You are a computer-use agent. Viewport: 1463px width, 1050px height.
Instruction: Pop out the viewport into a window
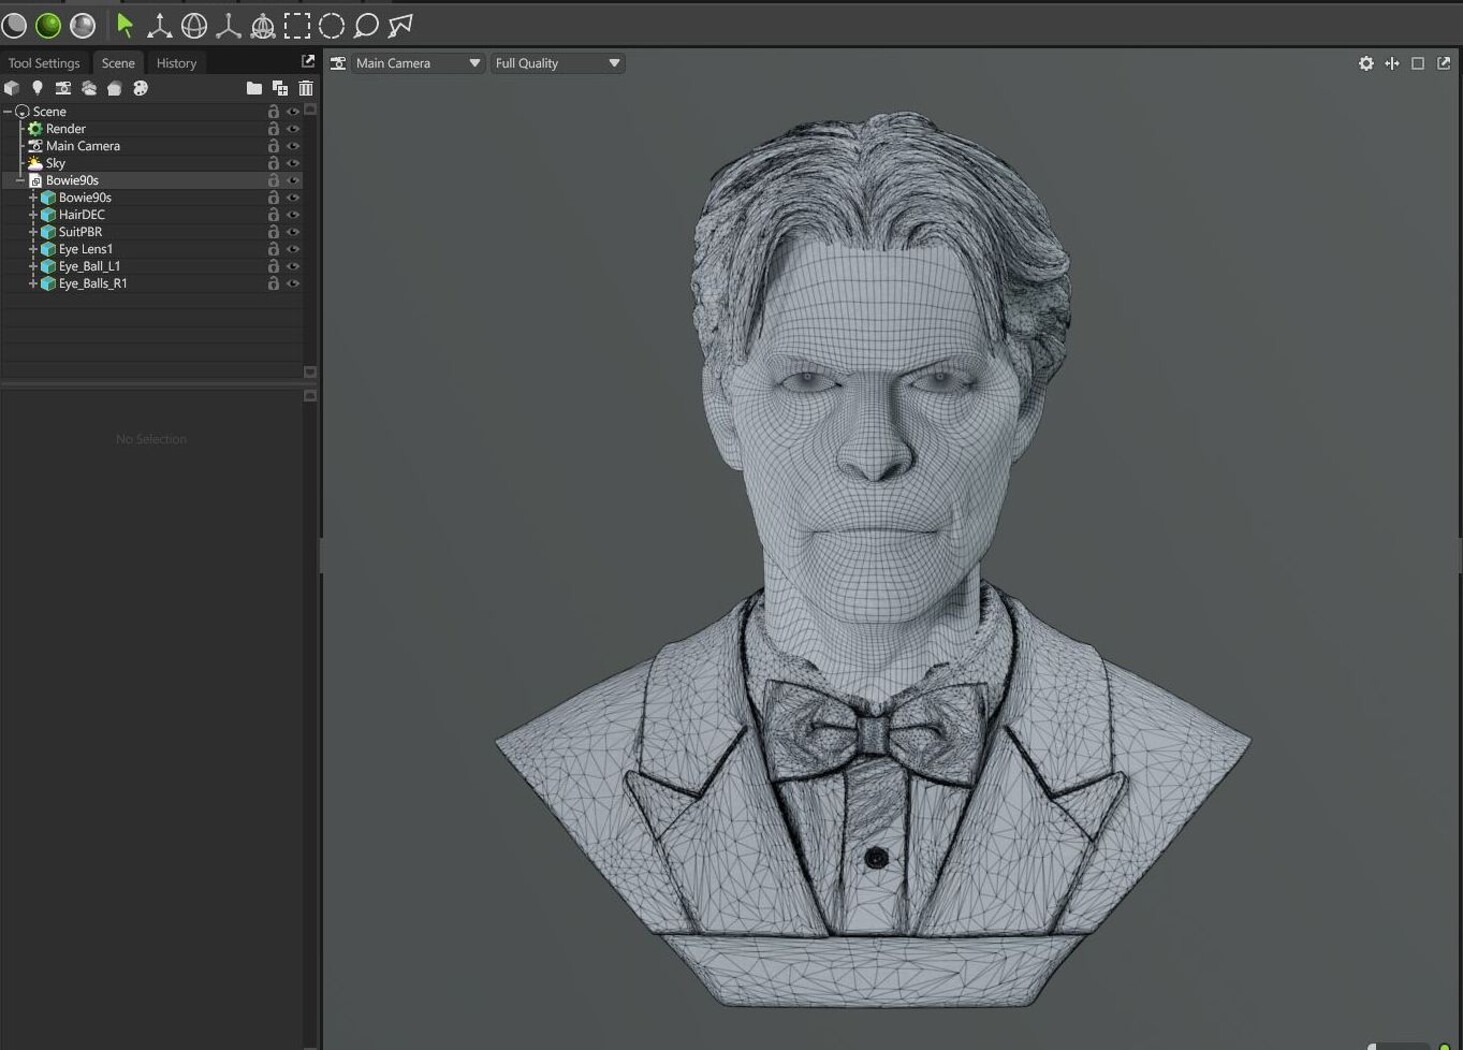[x=1444, y=63]
